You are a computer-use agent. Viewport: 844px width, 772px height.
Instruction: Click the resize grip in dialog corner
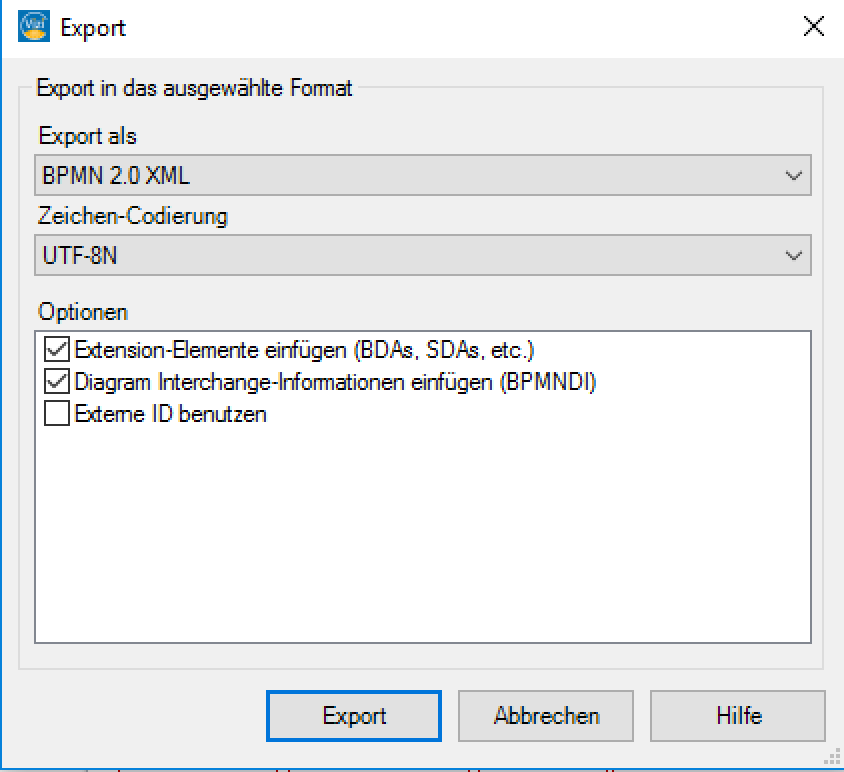pos(833,756)
